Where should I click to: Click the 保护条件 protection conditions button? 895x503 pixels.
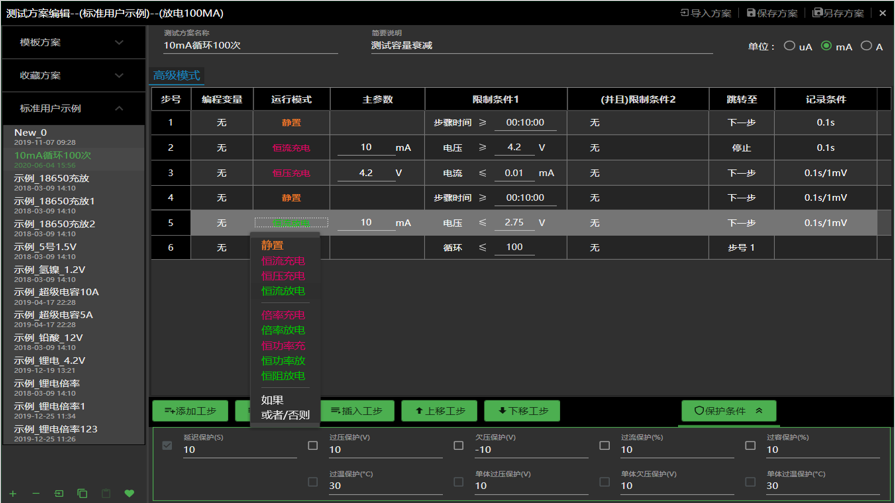point(728,411)
